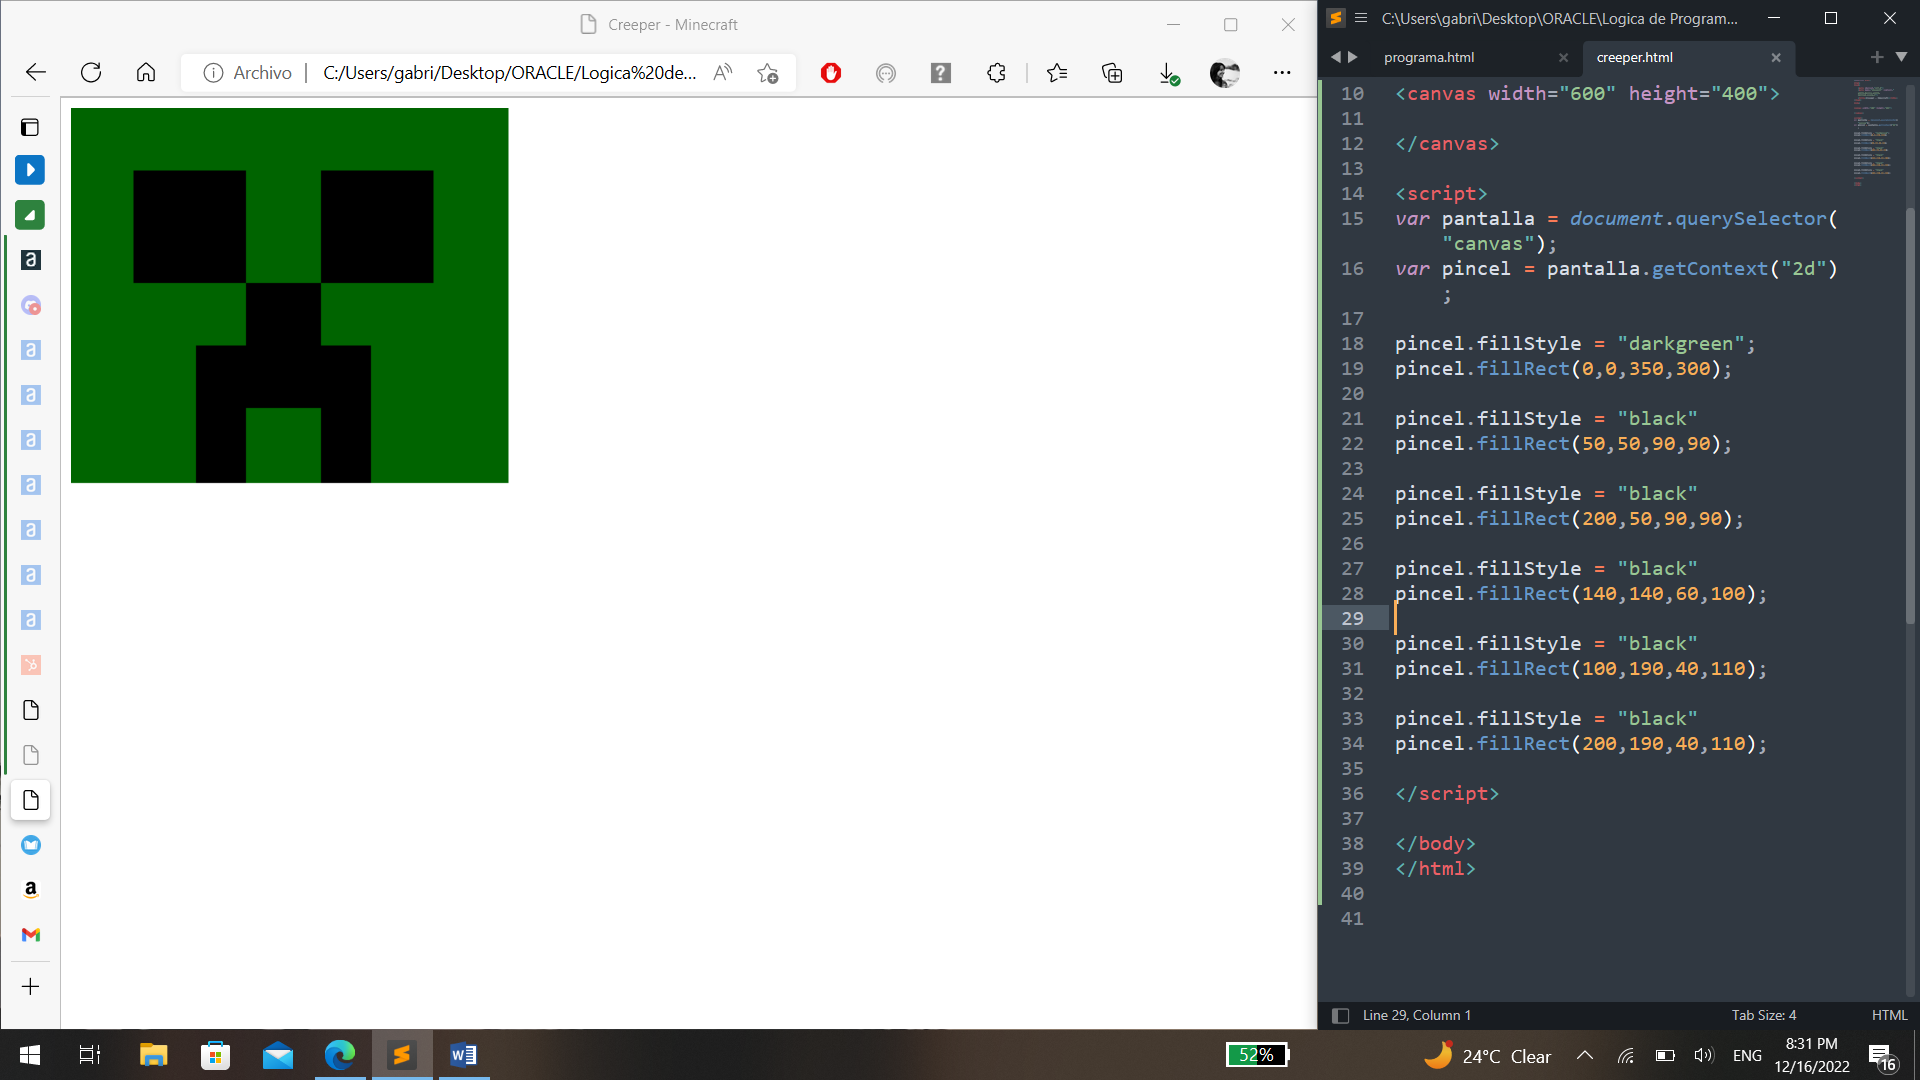The width and height of the screenshot is (1920, 1080).
Task: Switch to programa.html tab in Sublime
Action: click(x=1429, y=57)
